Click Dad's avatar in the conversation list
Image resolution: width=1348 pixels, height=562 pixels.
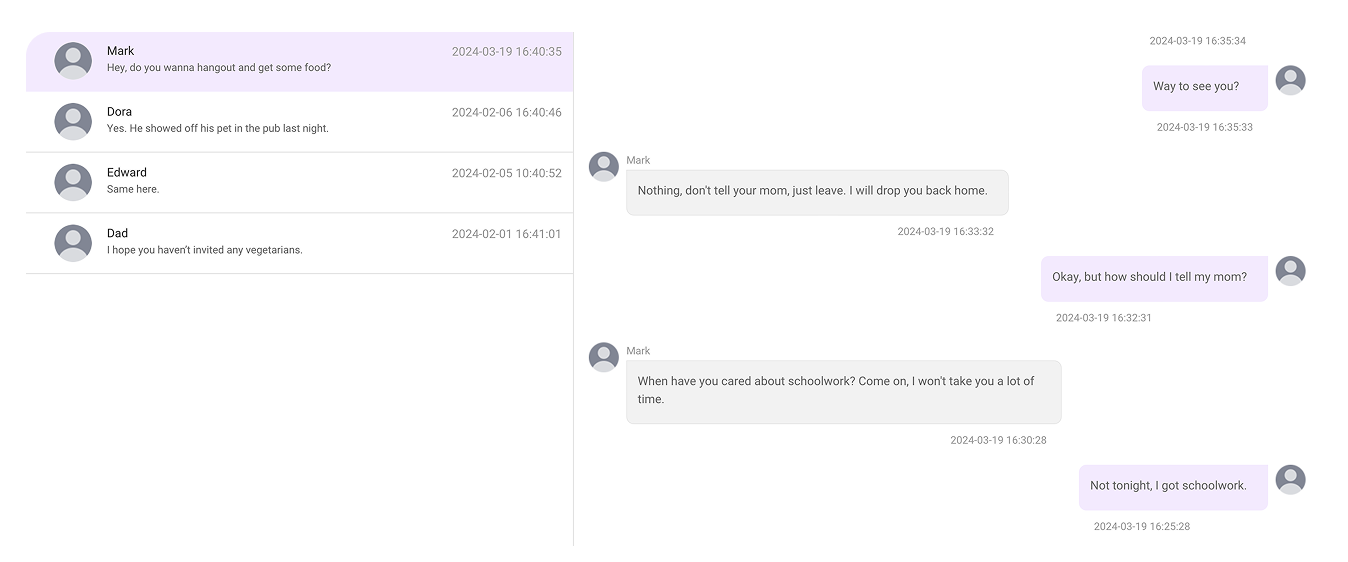(x=73, y=243)
